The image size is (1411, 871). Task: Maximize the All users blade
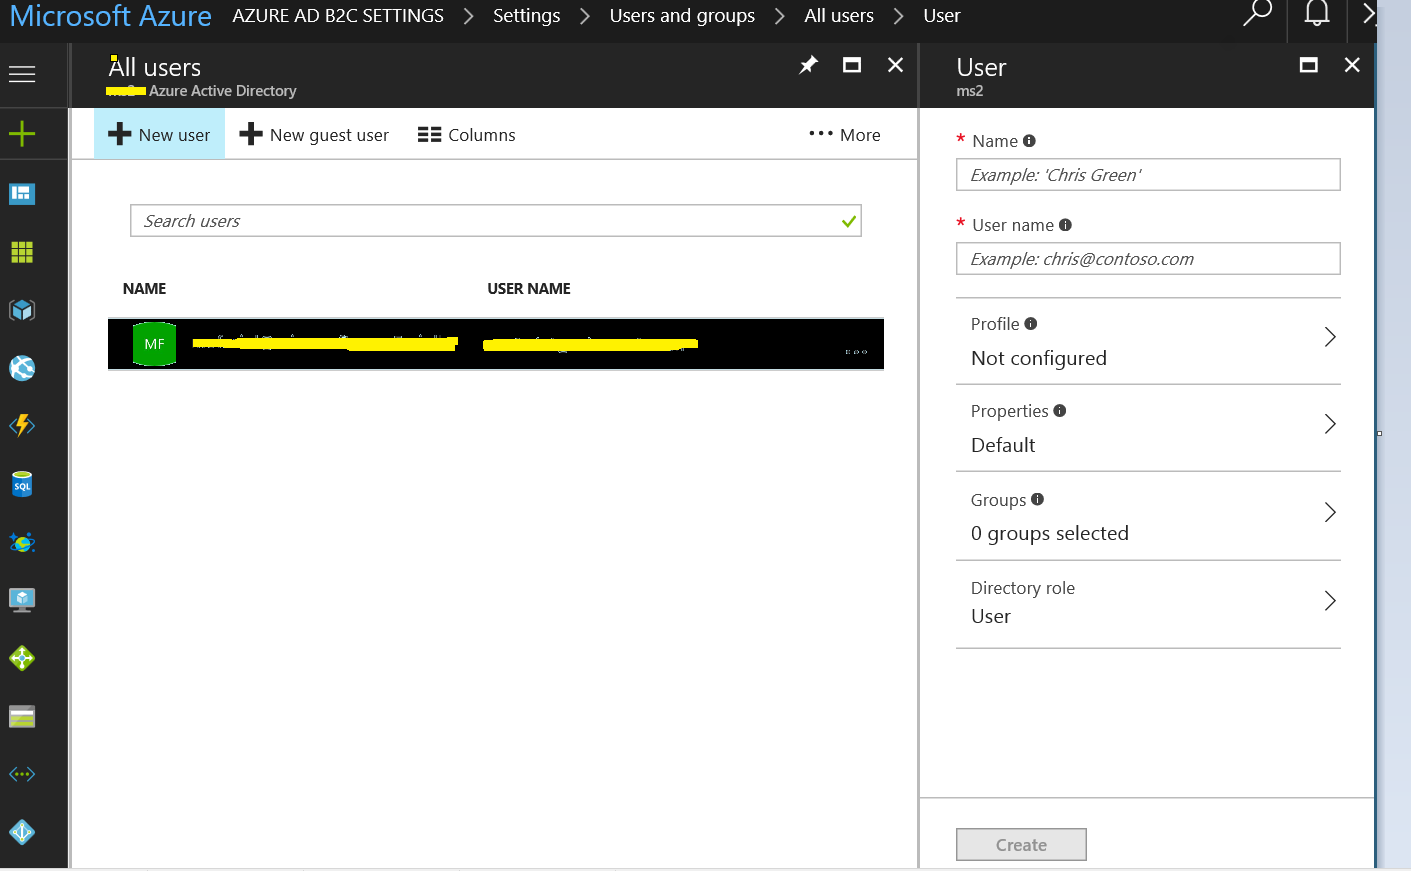pyautogui.click(x=852, y=65)
